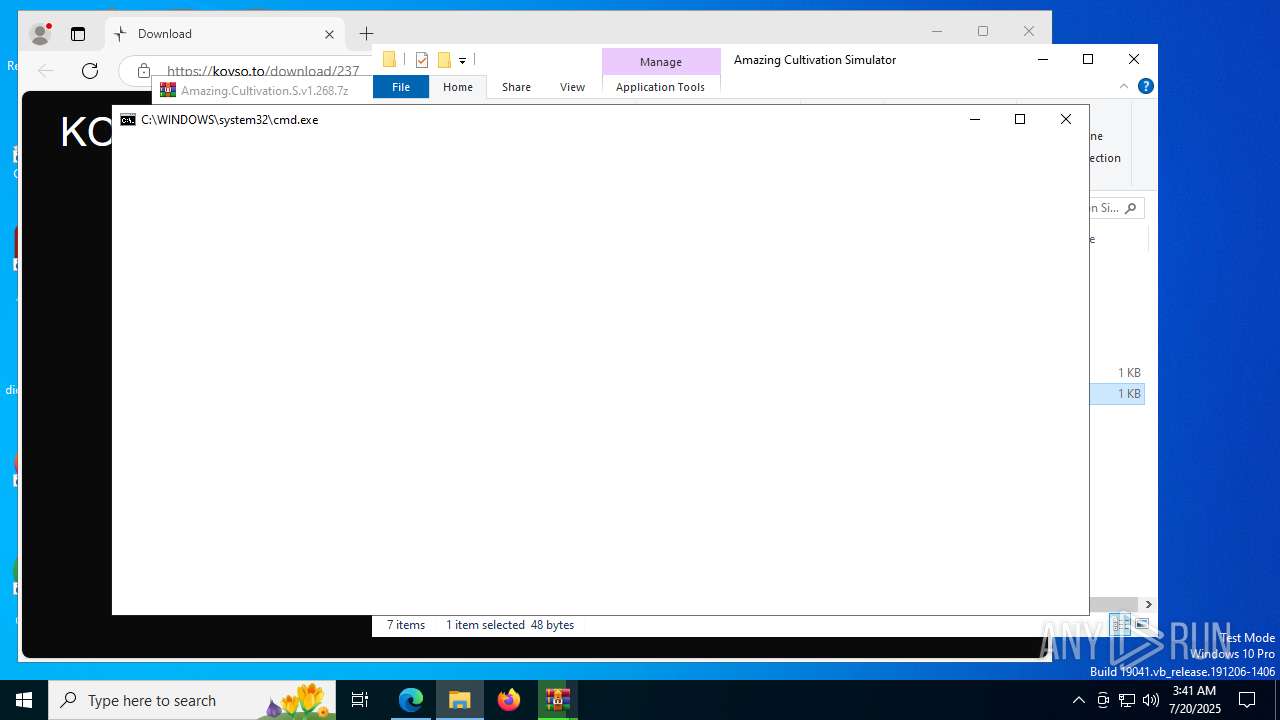Open the browser profile icon

[40, 34]
